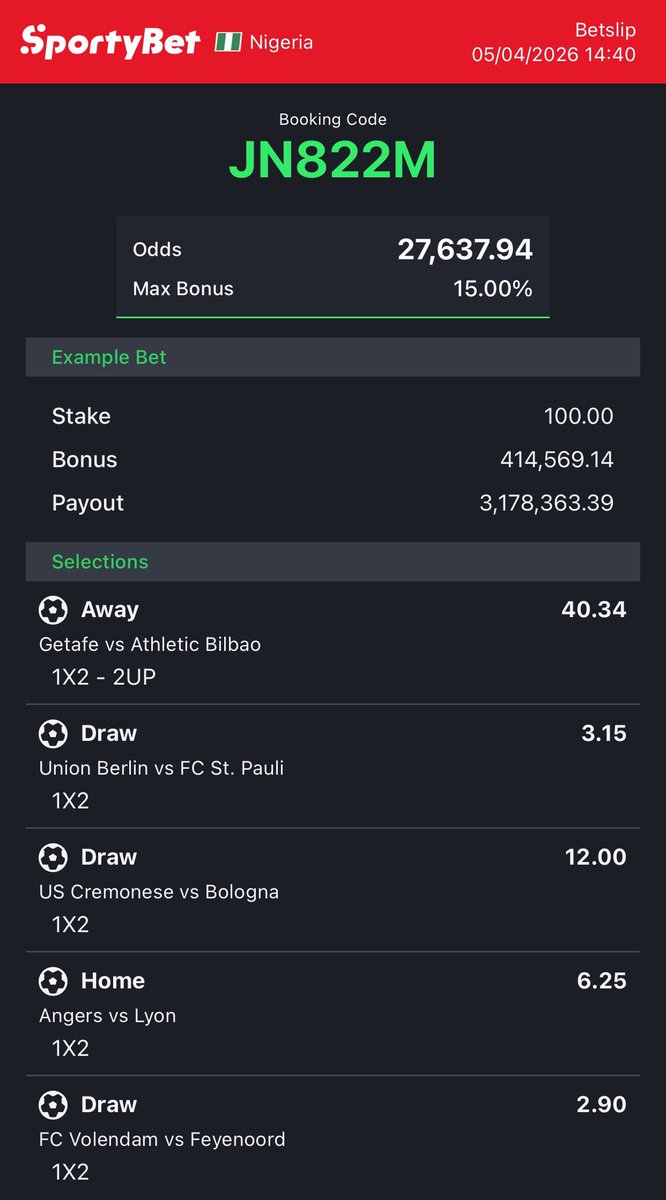This screenshot has height=1200, width=666.
Task: Click soccer ball icon for FC Volendam match
Action: click(53, 1105)
